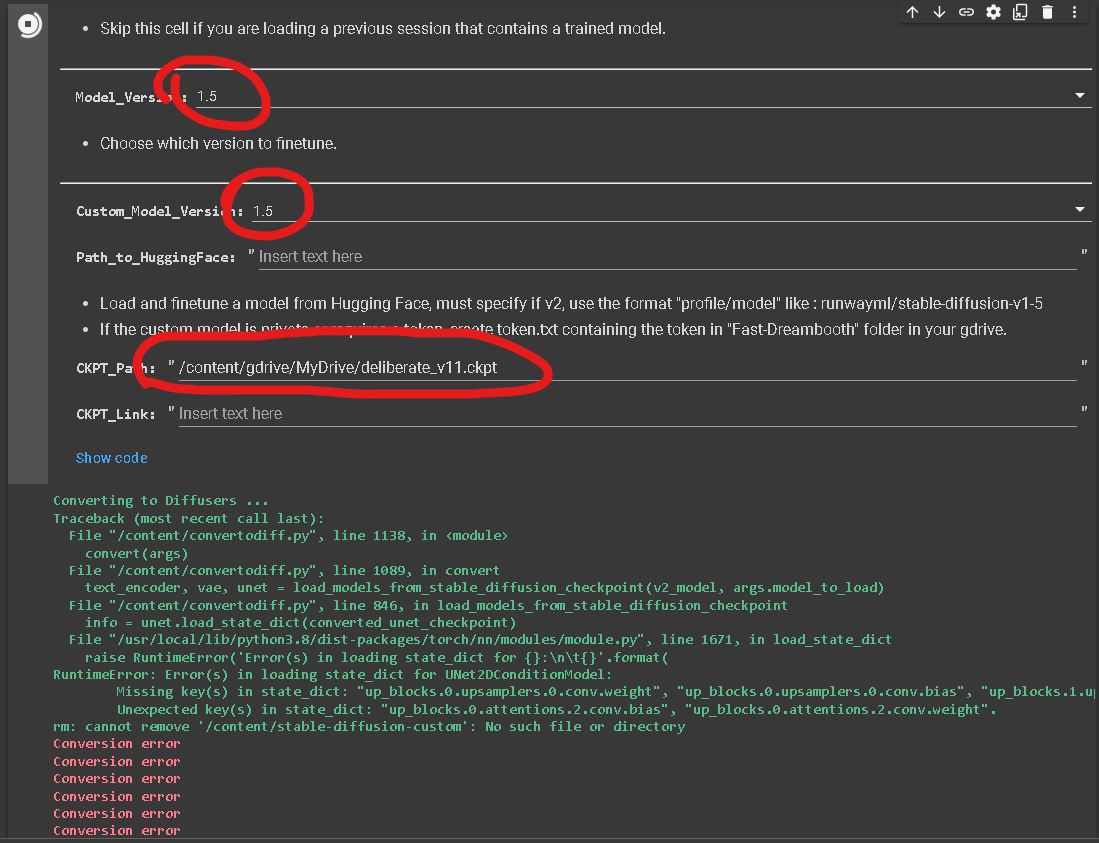Select the 1.5 value in Custom_Model_Version
Viewport: 1099px width, 843px height.
coord(262,211)
